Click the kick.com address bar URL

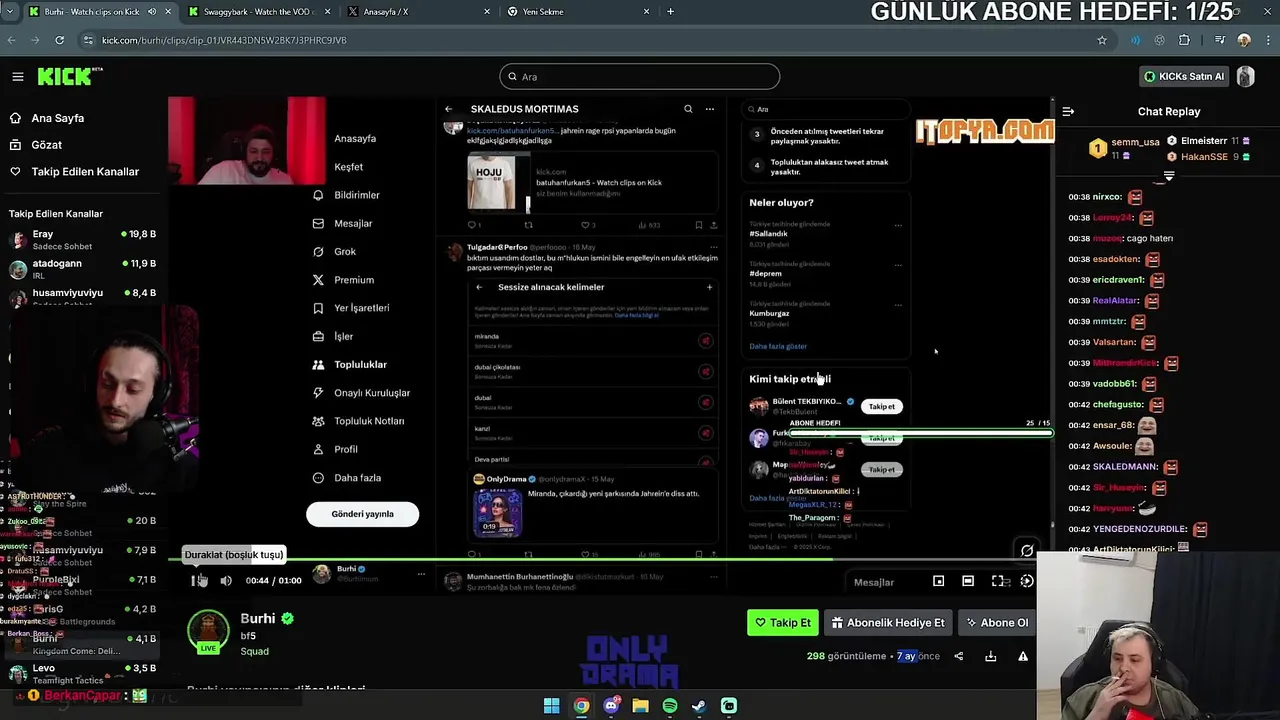(224, 40)
